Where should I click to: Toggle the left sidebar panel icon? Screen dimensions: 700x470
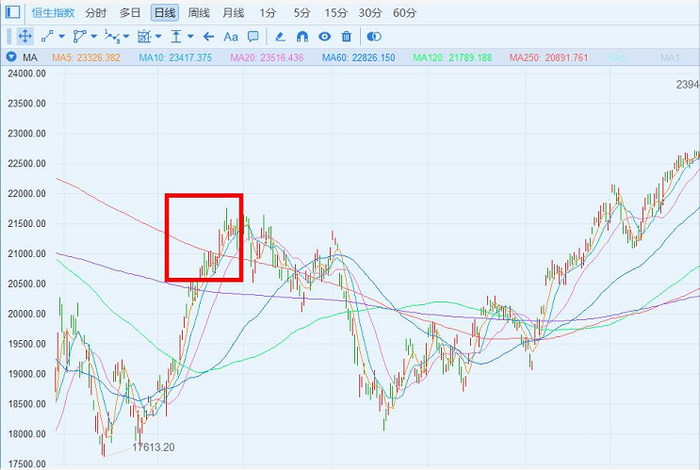click(x=12, y=12)
